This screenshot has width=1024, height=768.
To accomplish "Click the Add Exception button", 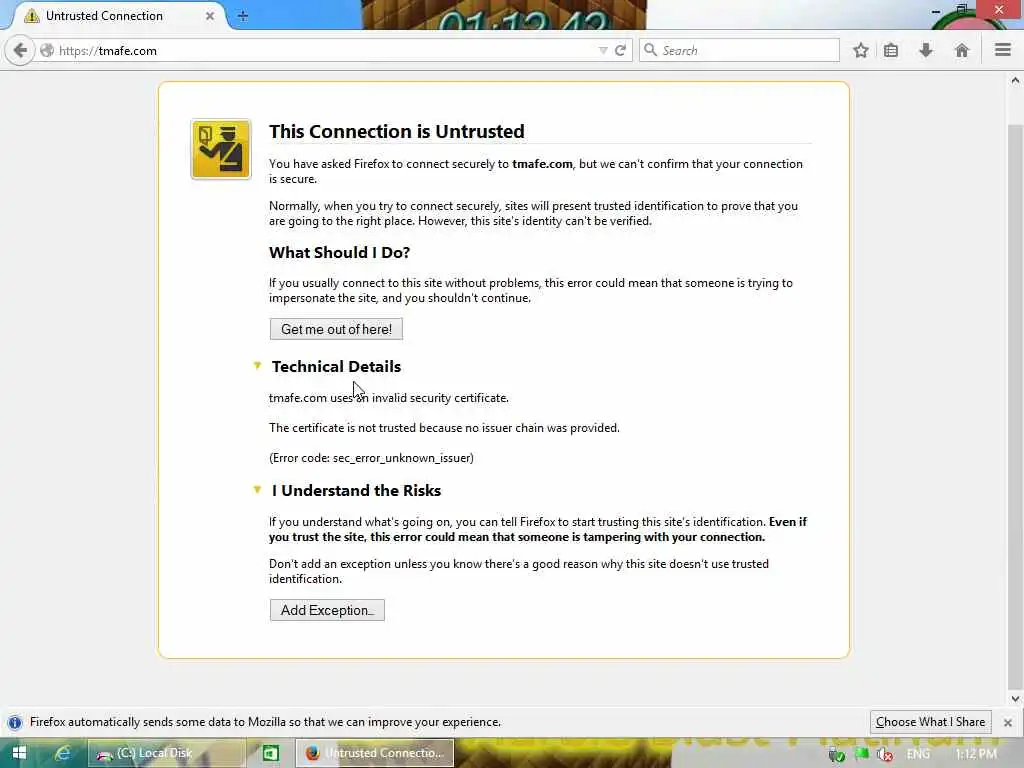I will pos(327,610).
